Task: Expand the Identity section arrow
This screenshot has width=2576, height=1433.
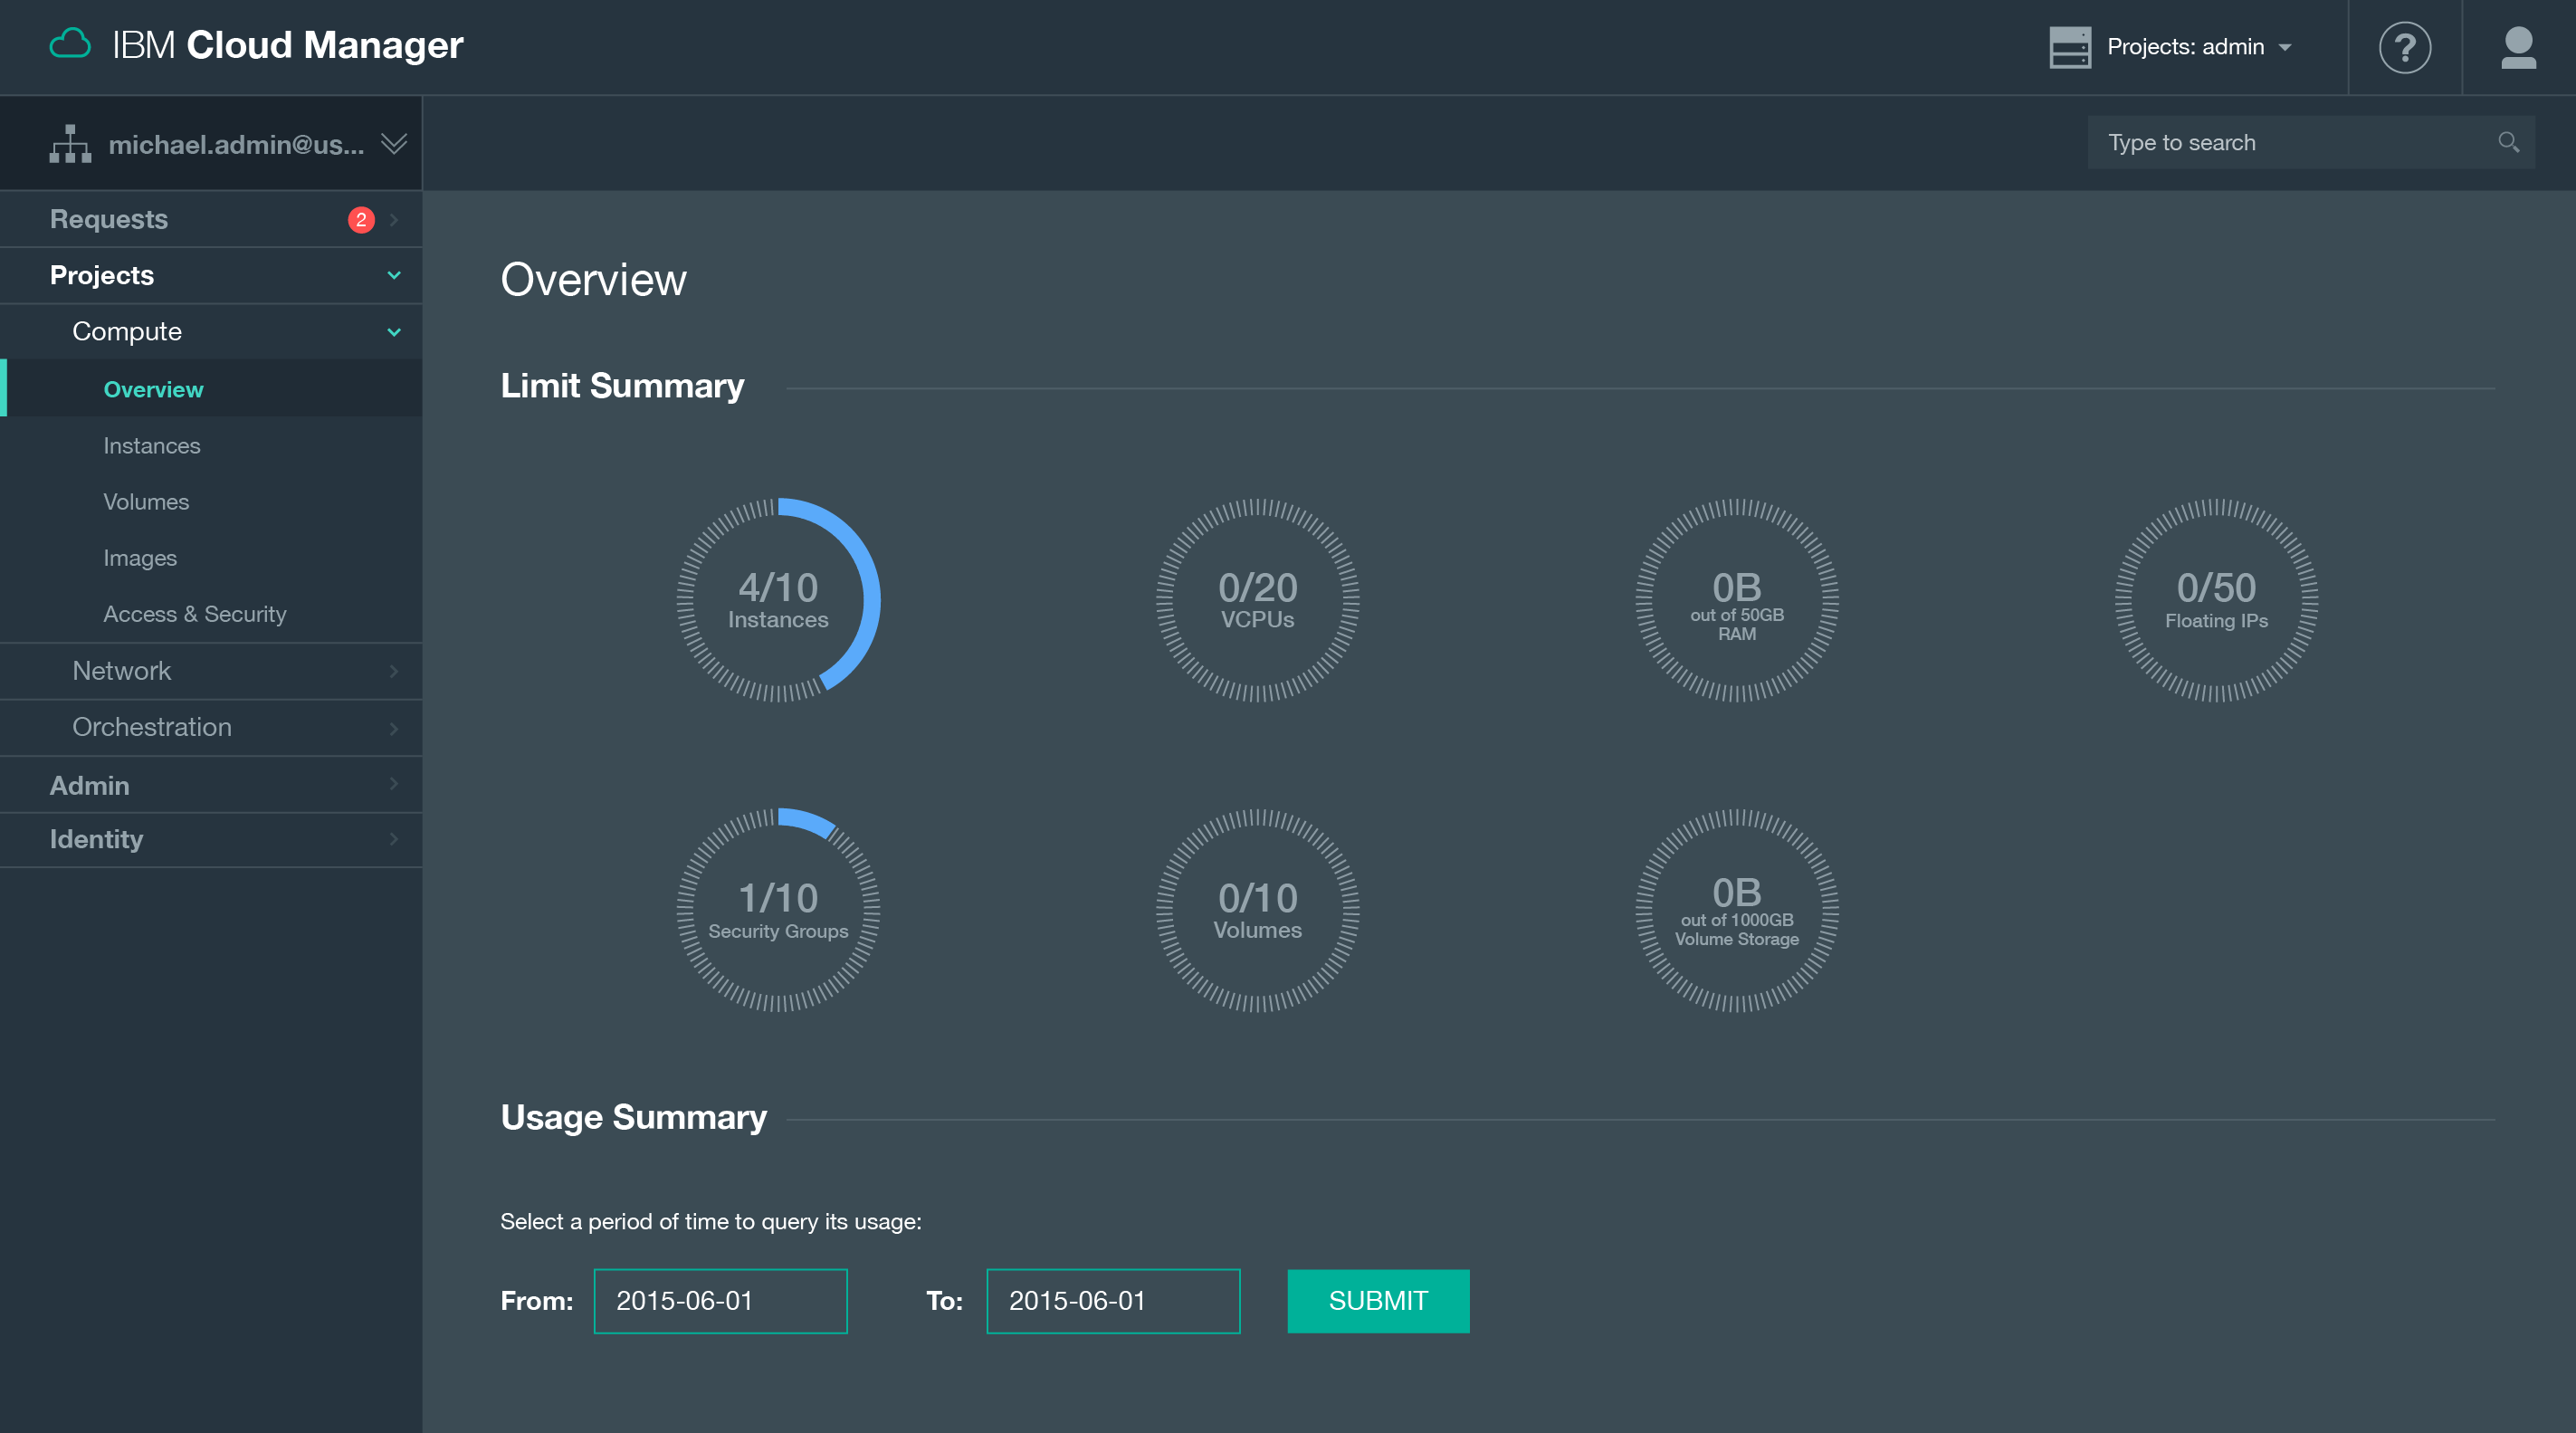Action: (394, 839)
